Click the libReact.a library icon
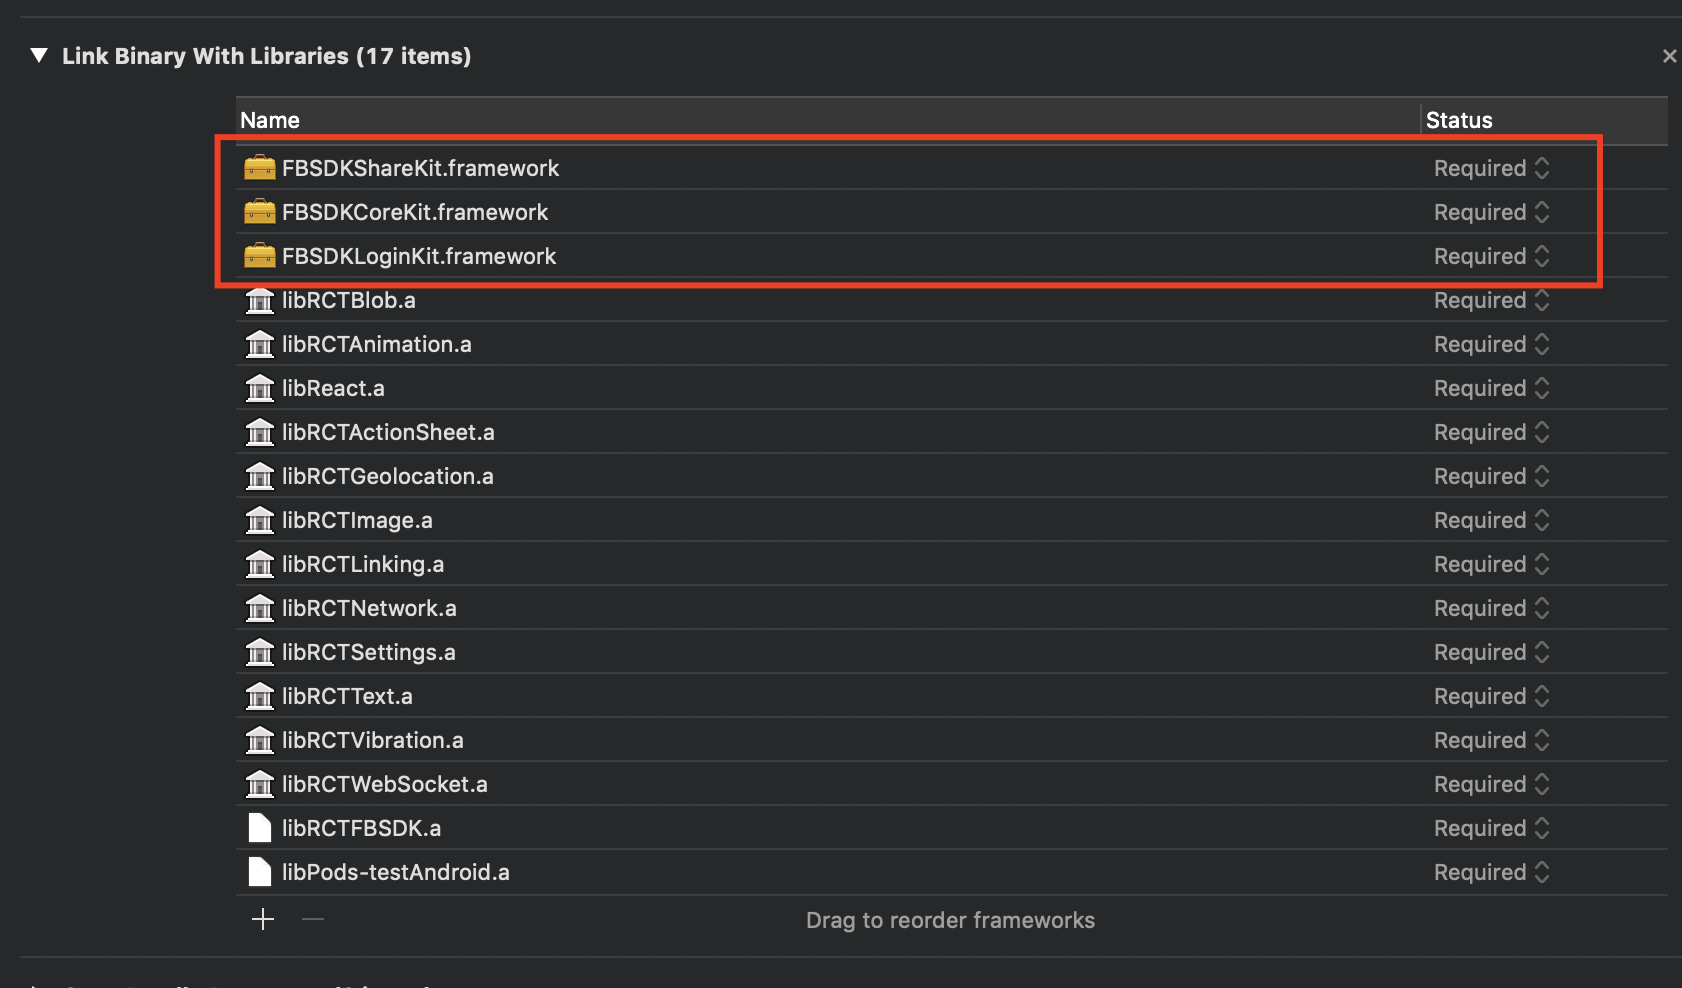Viewport: 1682px width, 988px height. [259, 388]
